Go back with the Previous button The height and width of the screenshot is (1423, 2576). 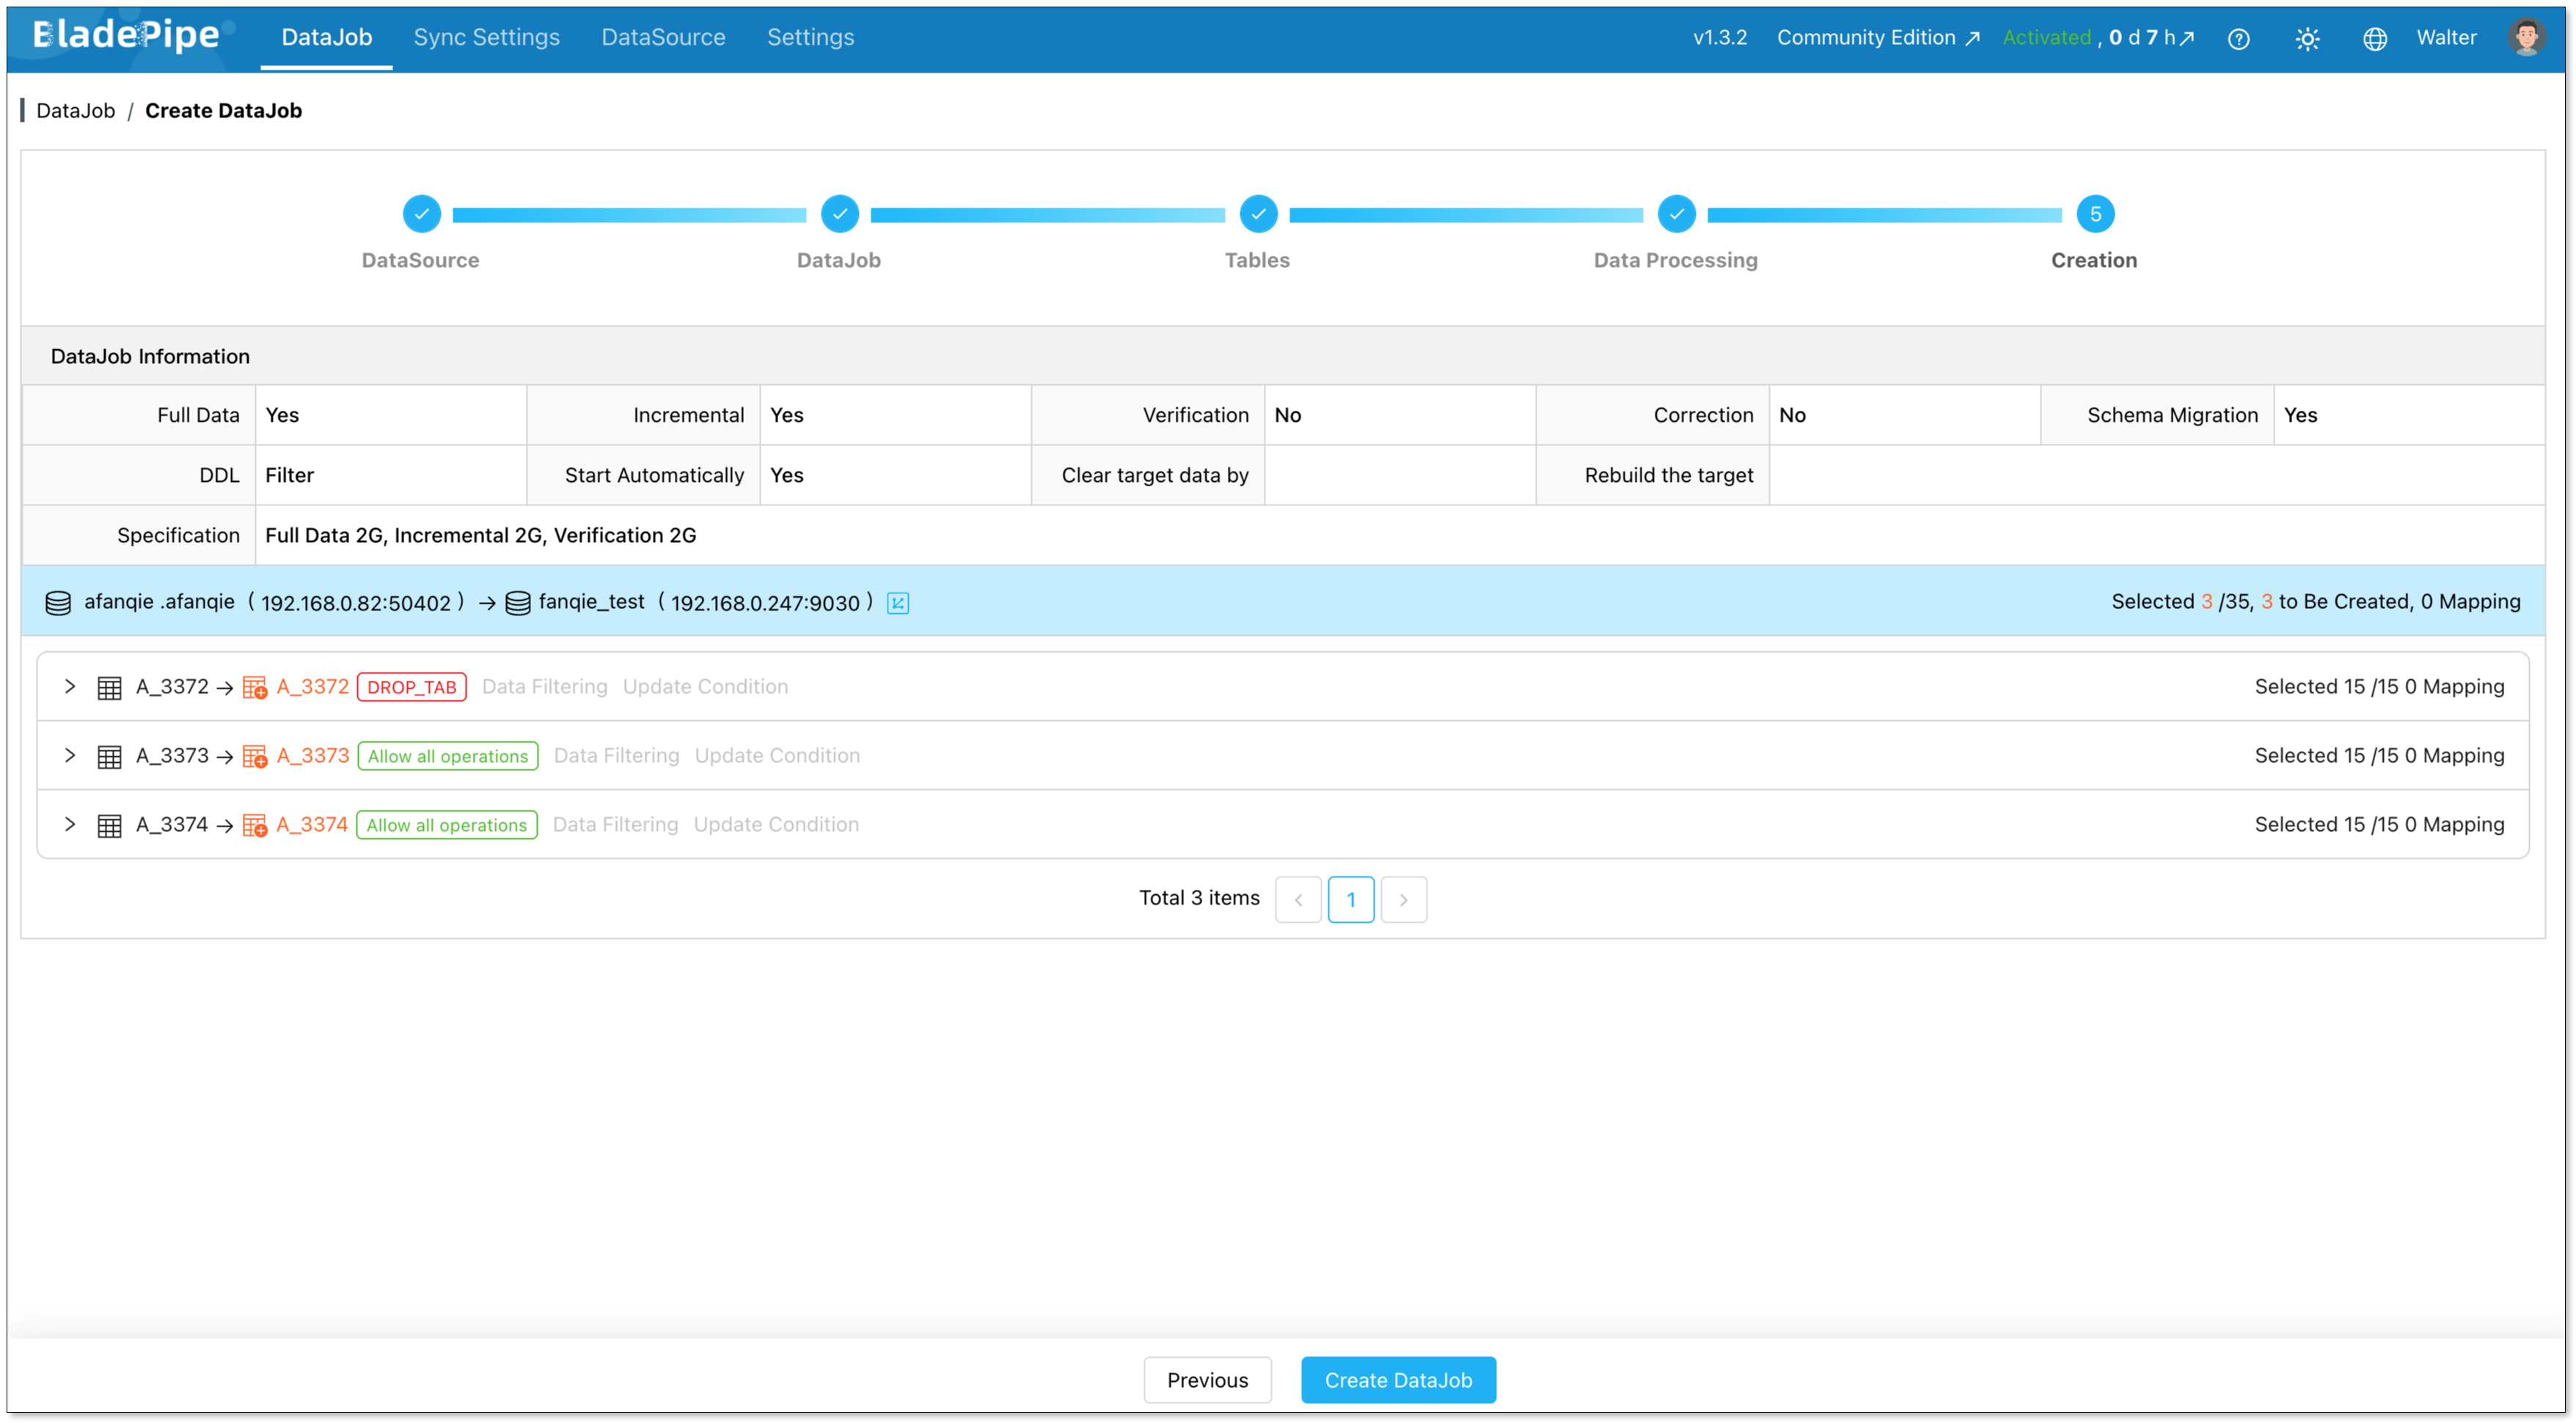[x=1207, y=1380]
